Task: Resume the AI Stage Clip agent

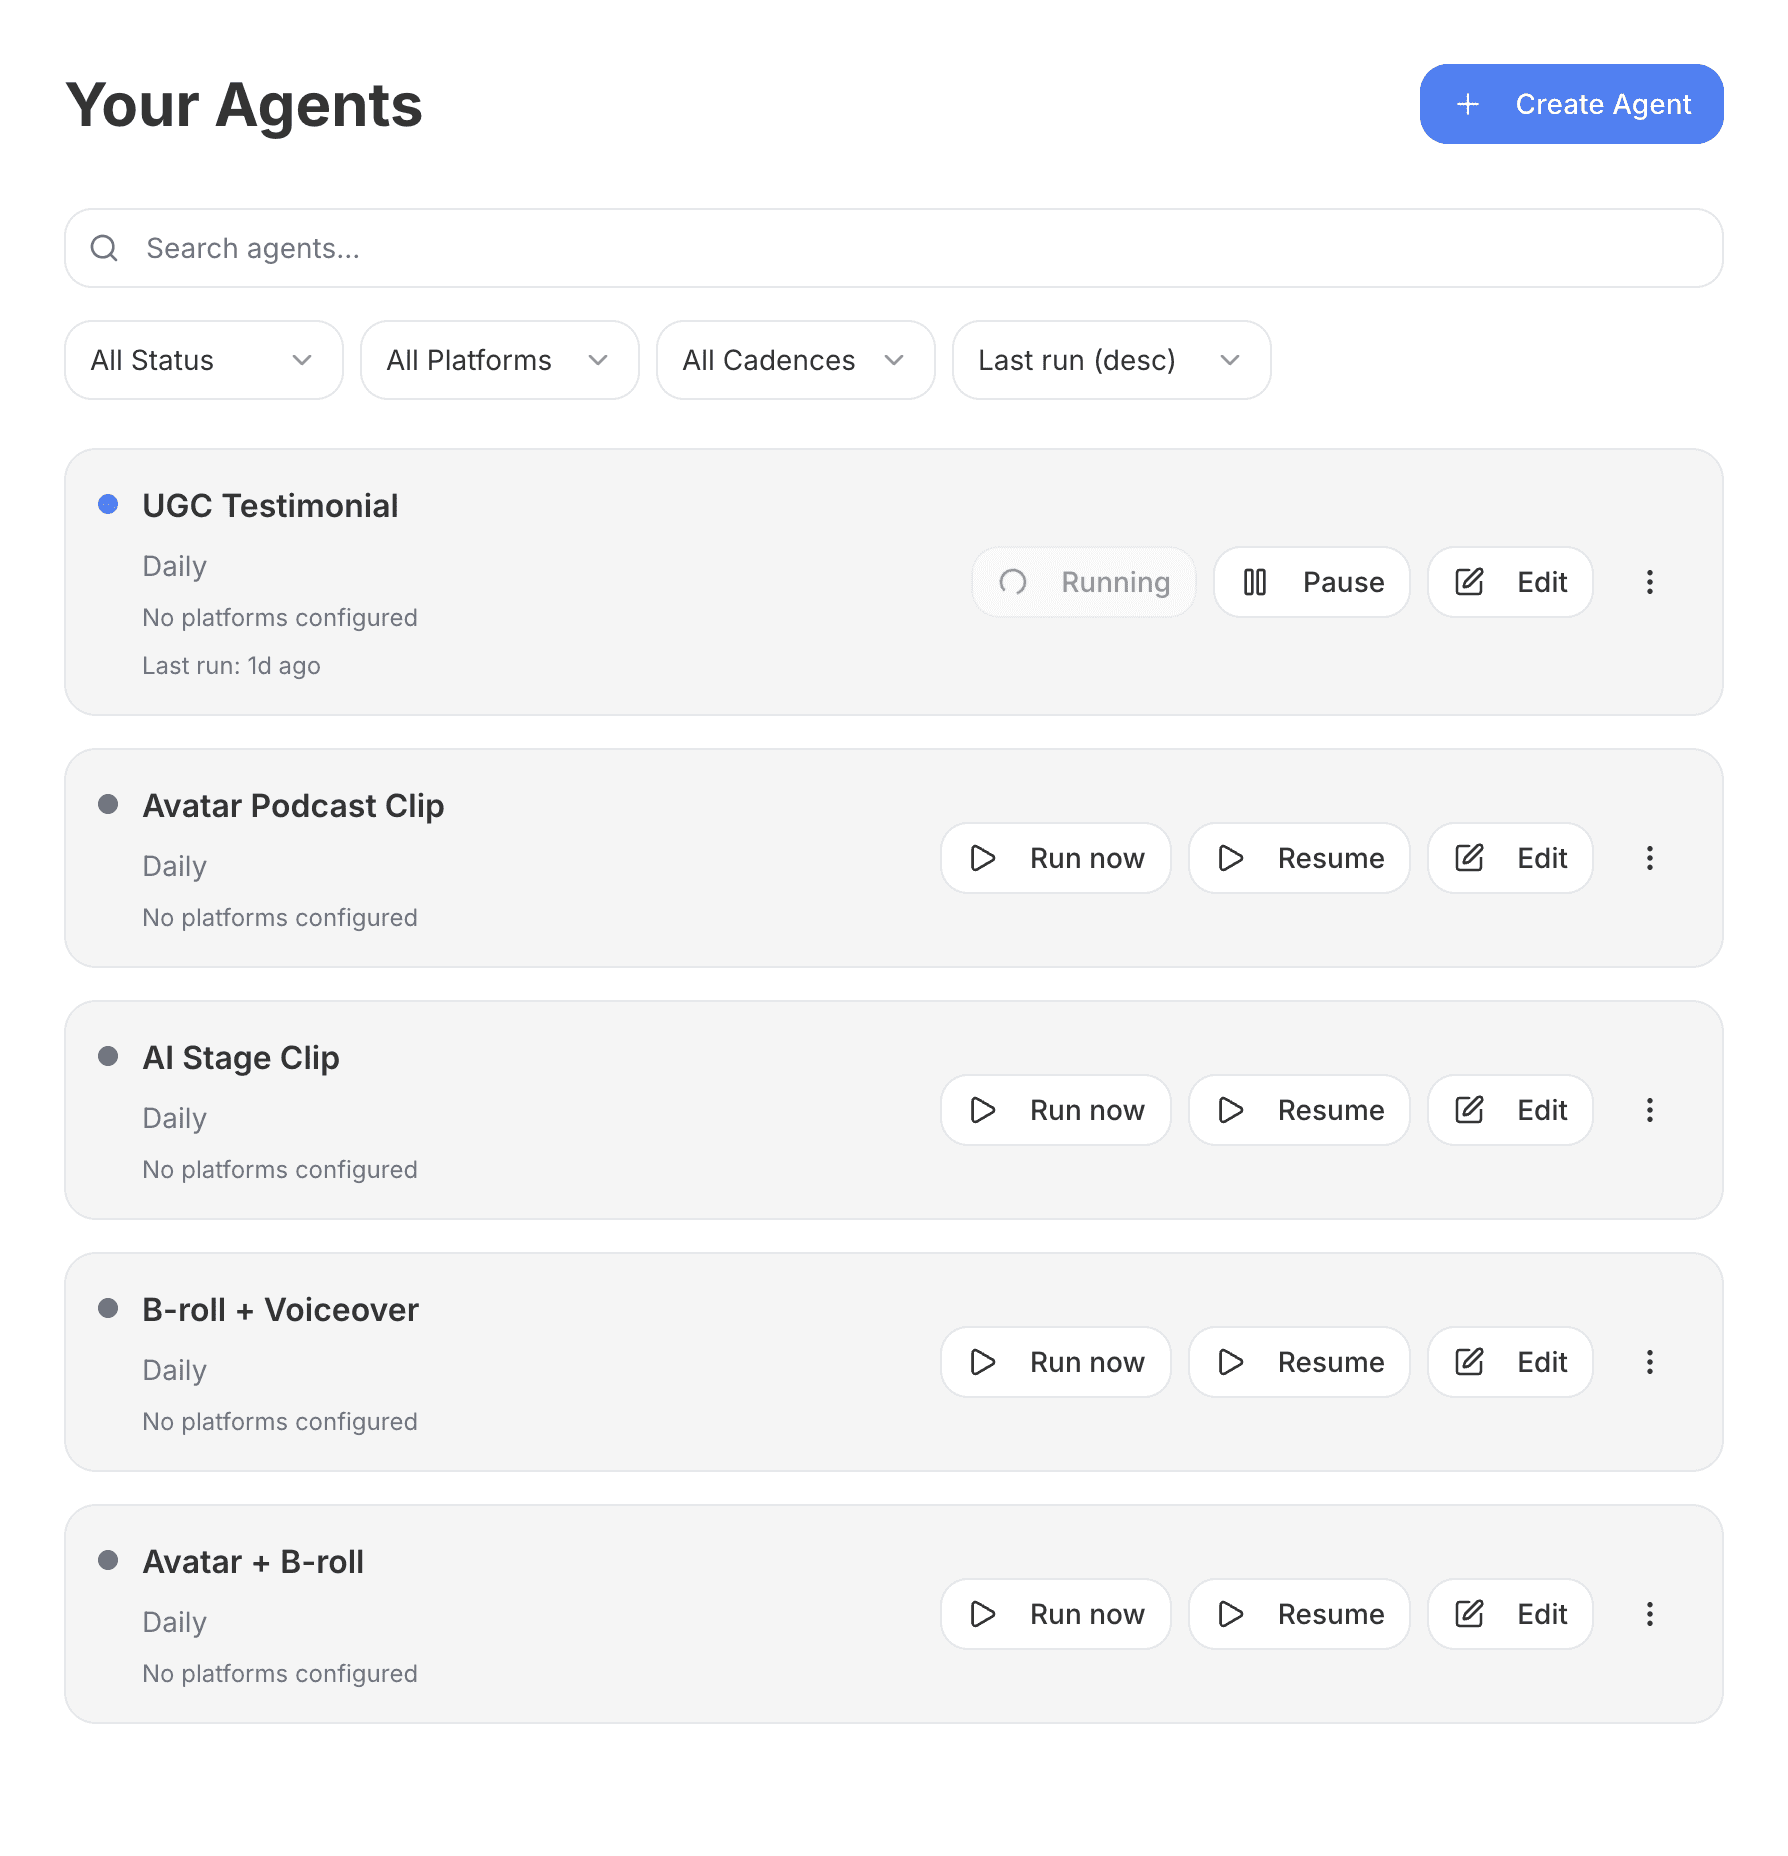Action: 1299,1110
